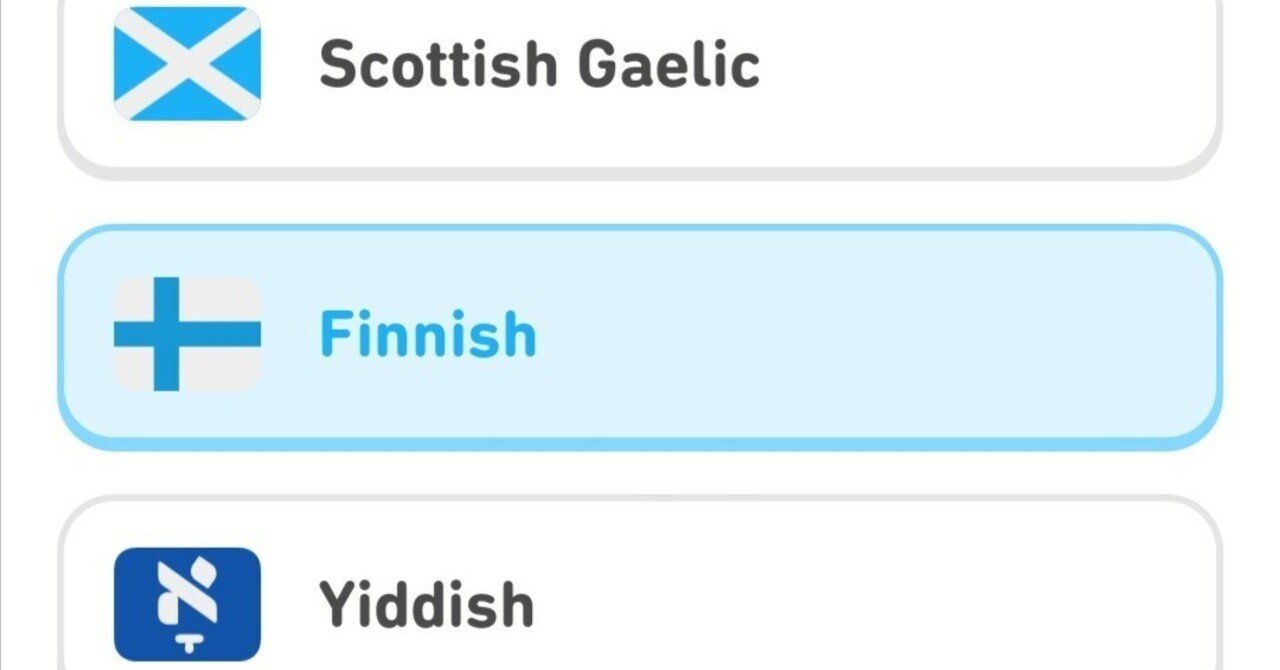
Task: Click the Yiddish aleph letter icon
Action: pyautogui.click(x=187, y=604)
